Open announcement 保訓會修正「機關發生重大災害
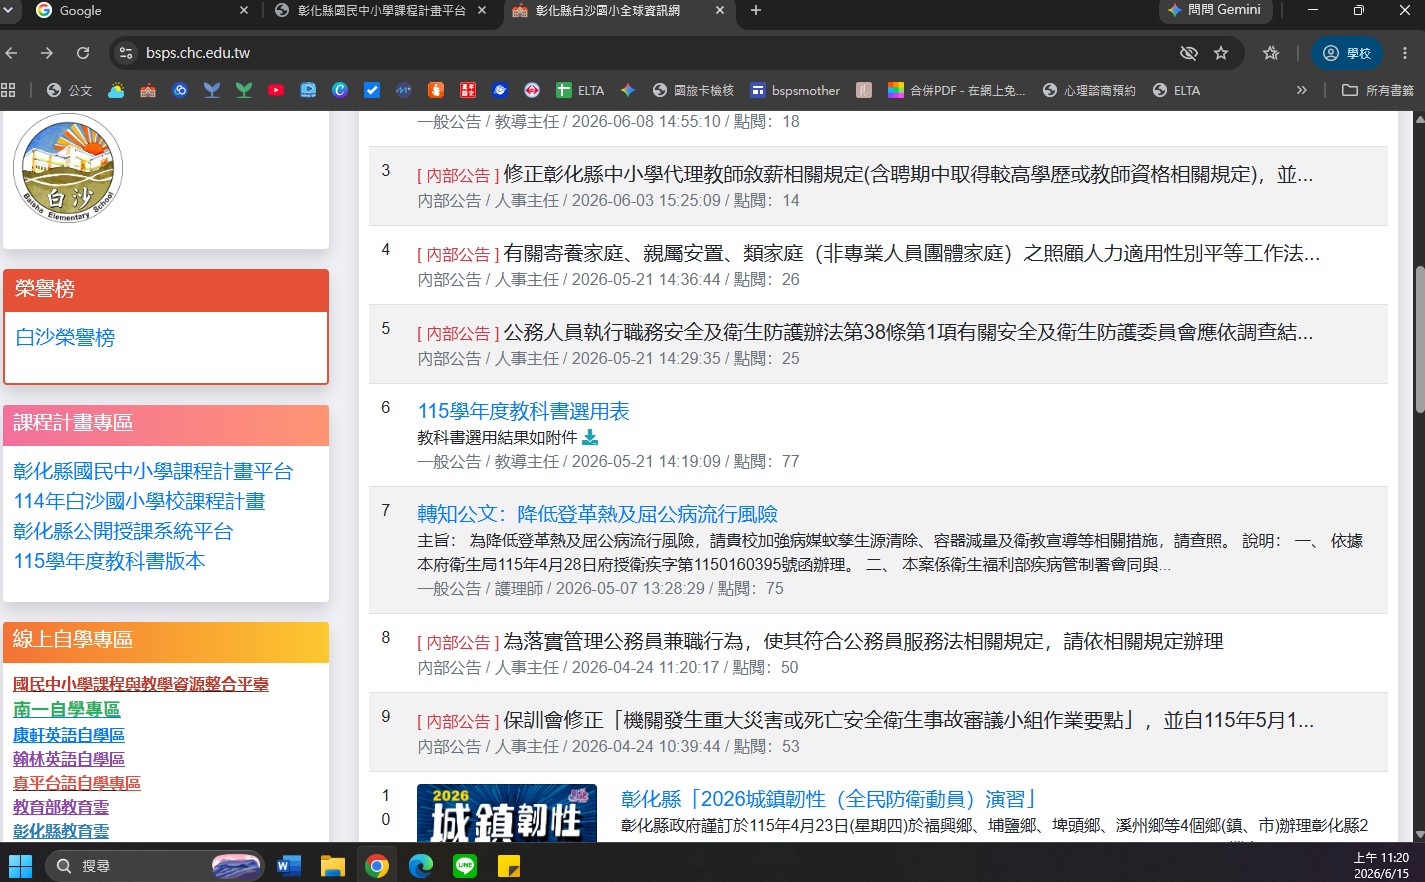Screen dimensions: 1425x882 click(908, 720)
